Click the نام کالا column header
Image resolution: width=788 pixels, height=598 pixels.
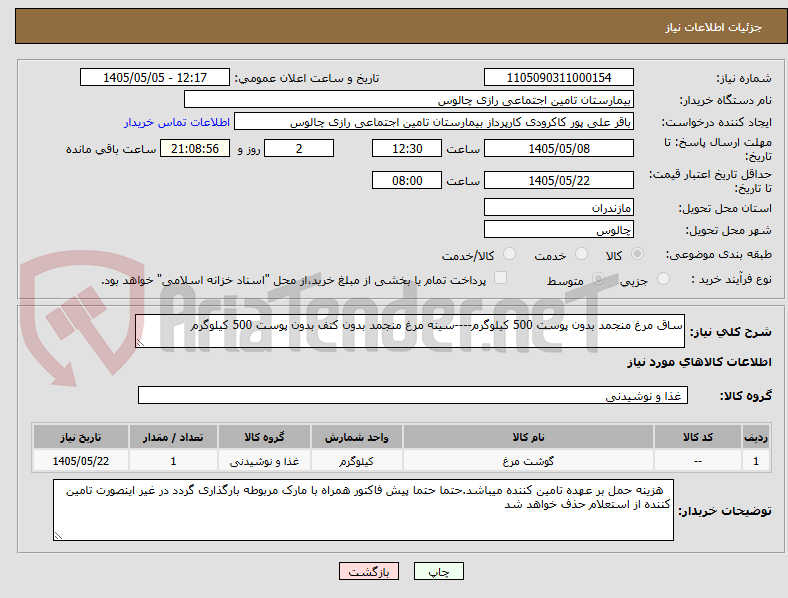click(x=528, y=437)
